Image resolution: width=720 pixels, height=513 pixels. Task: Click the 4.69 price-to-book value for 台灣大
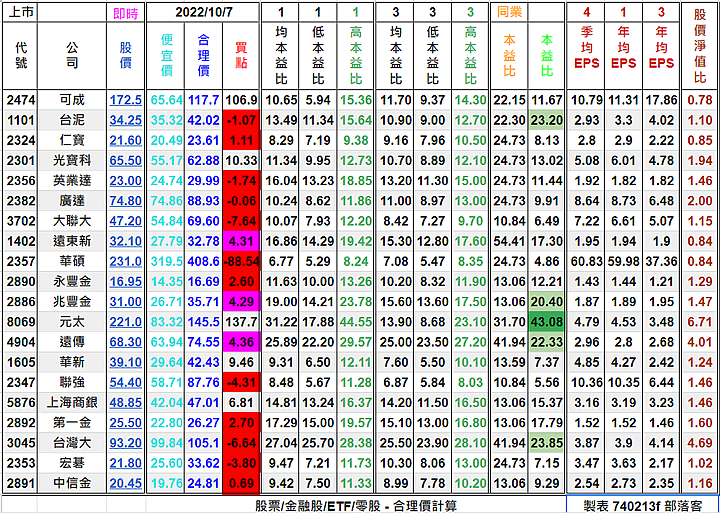[x=700, y=443]
